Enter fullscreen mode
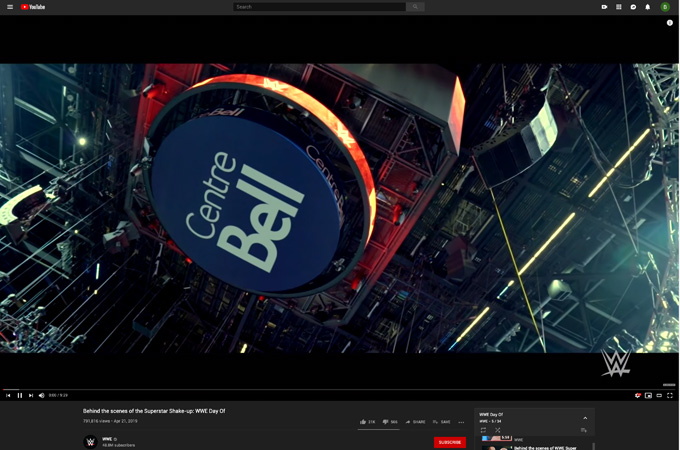 [670, 395]
